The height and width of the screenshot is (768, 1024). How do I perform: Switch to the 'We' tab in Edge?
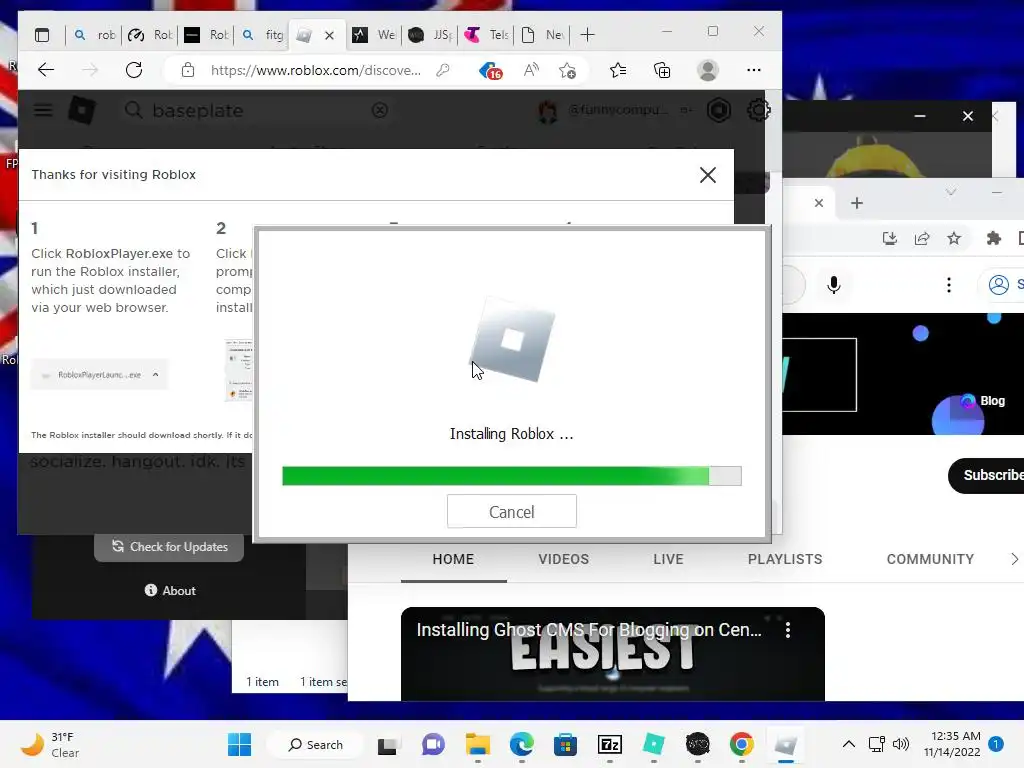point(374,35)
